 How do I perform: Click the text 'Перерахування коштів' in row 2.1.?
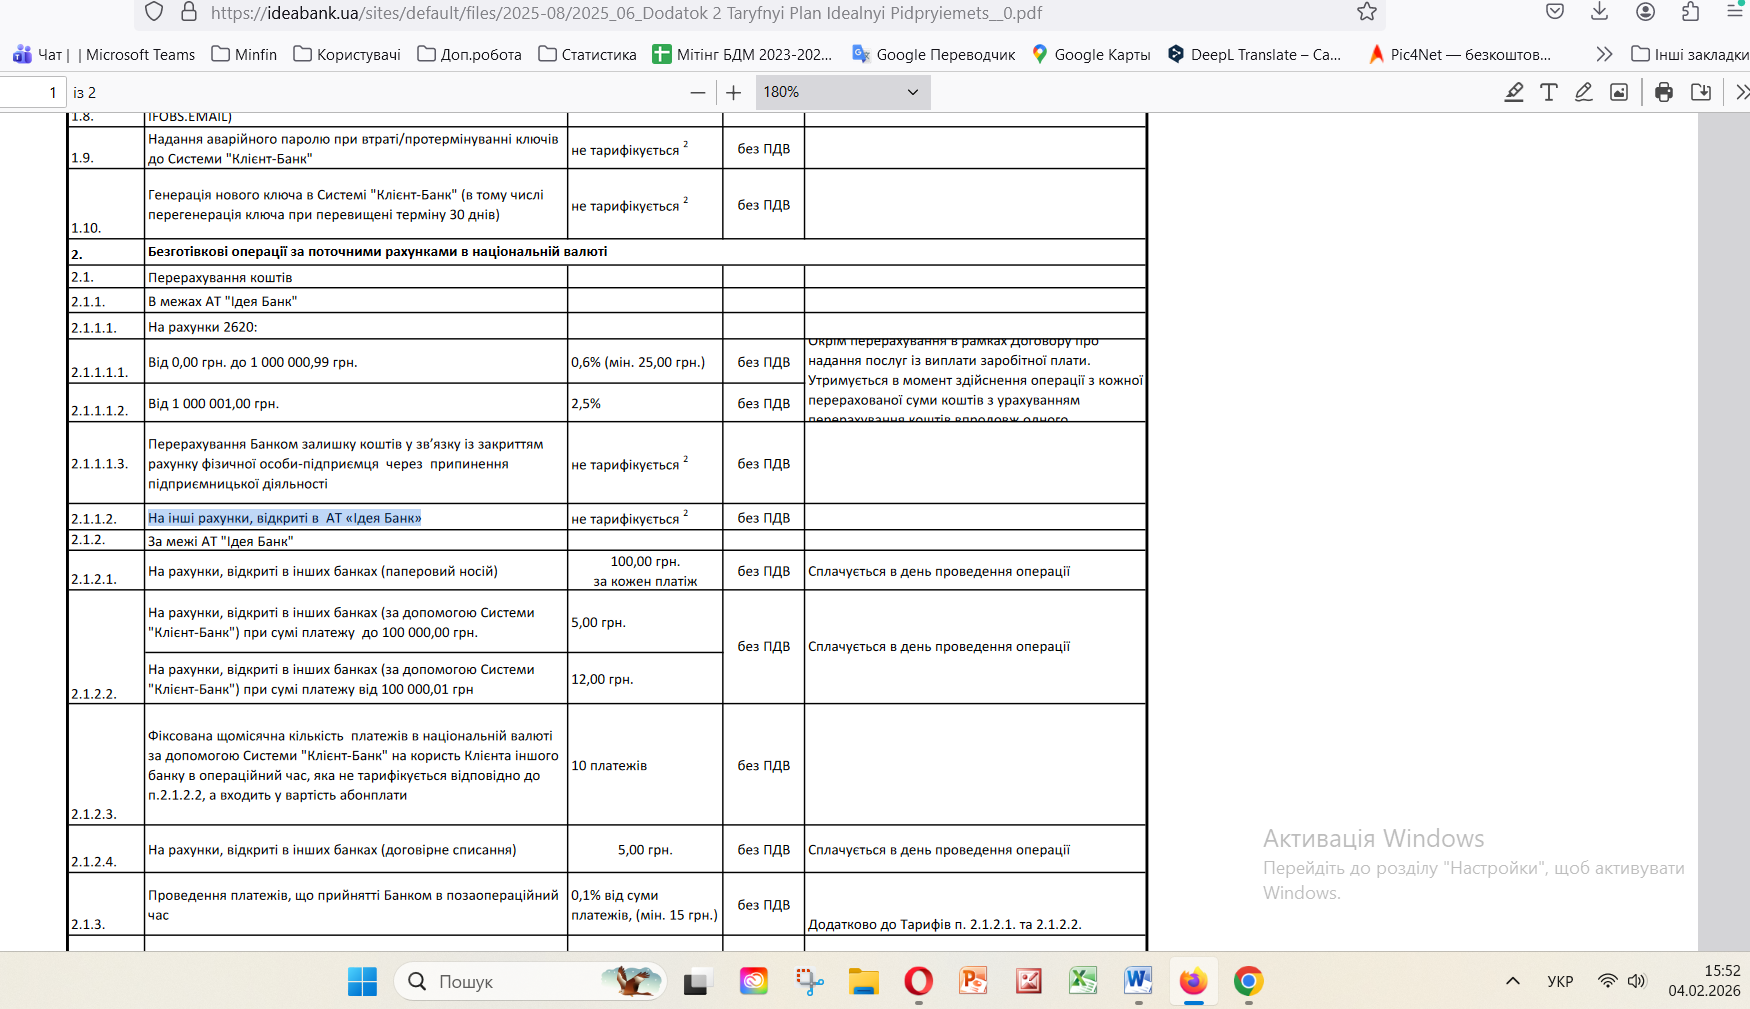click(x=220, y=277)
